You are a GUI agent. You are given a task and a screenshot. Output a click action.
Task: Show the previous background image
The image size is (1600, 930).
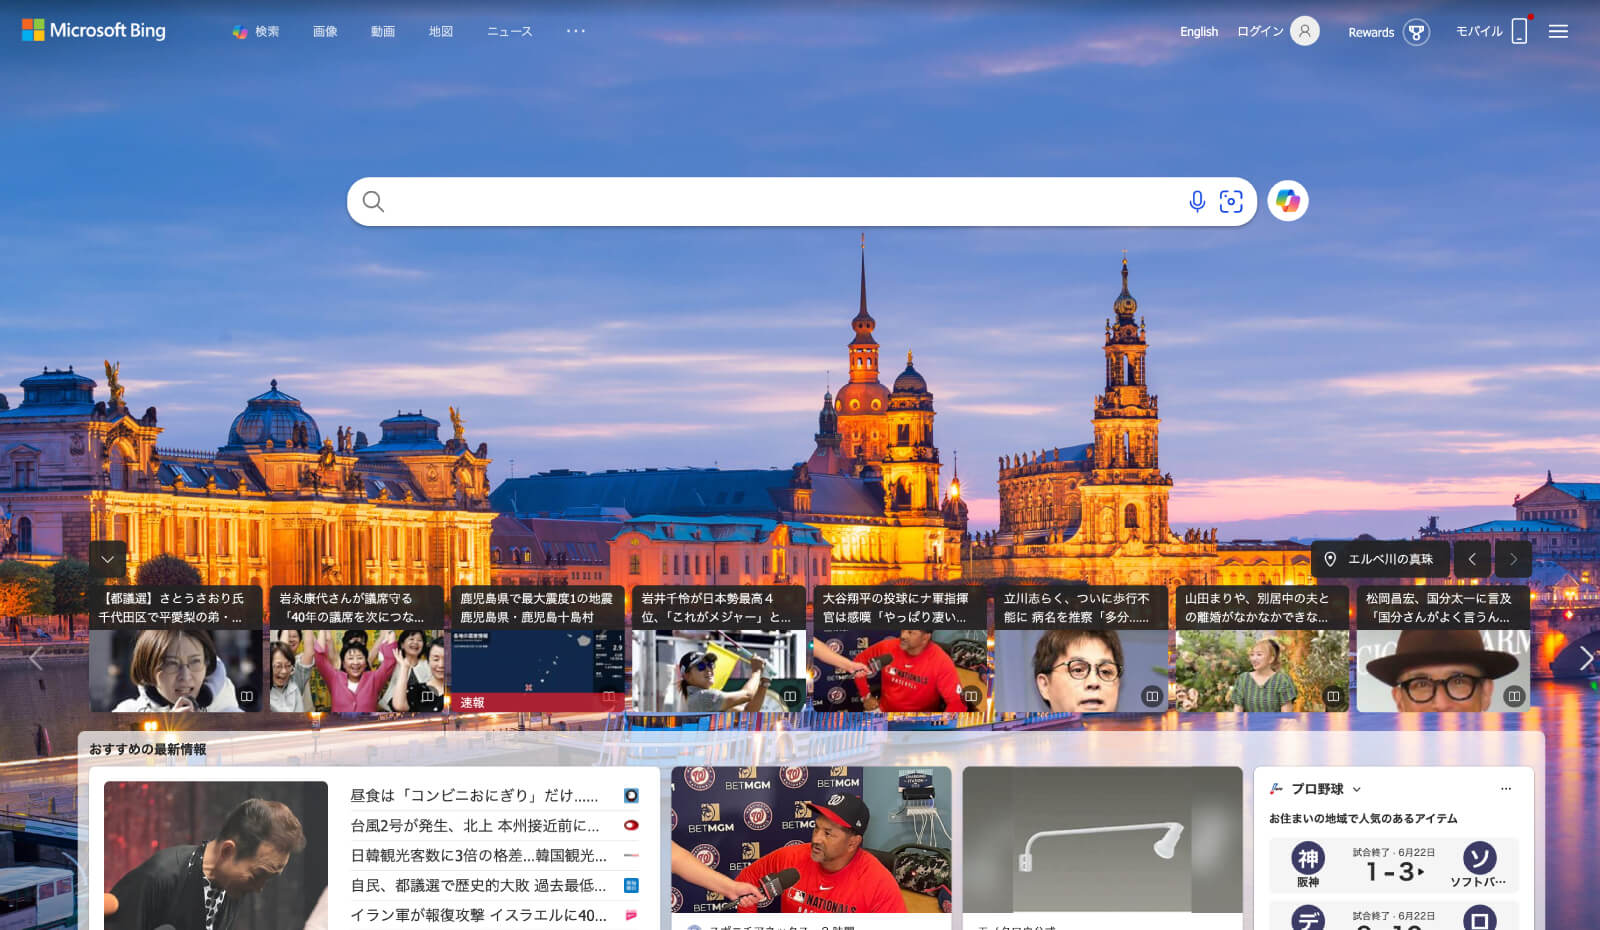pyautogui.click(x=1472, y=559)
